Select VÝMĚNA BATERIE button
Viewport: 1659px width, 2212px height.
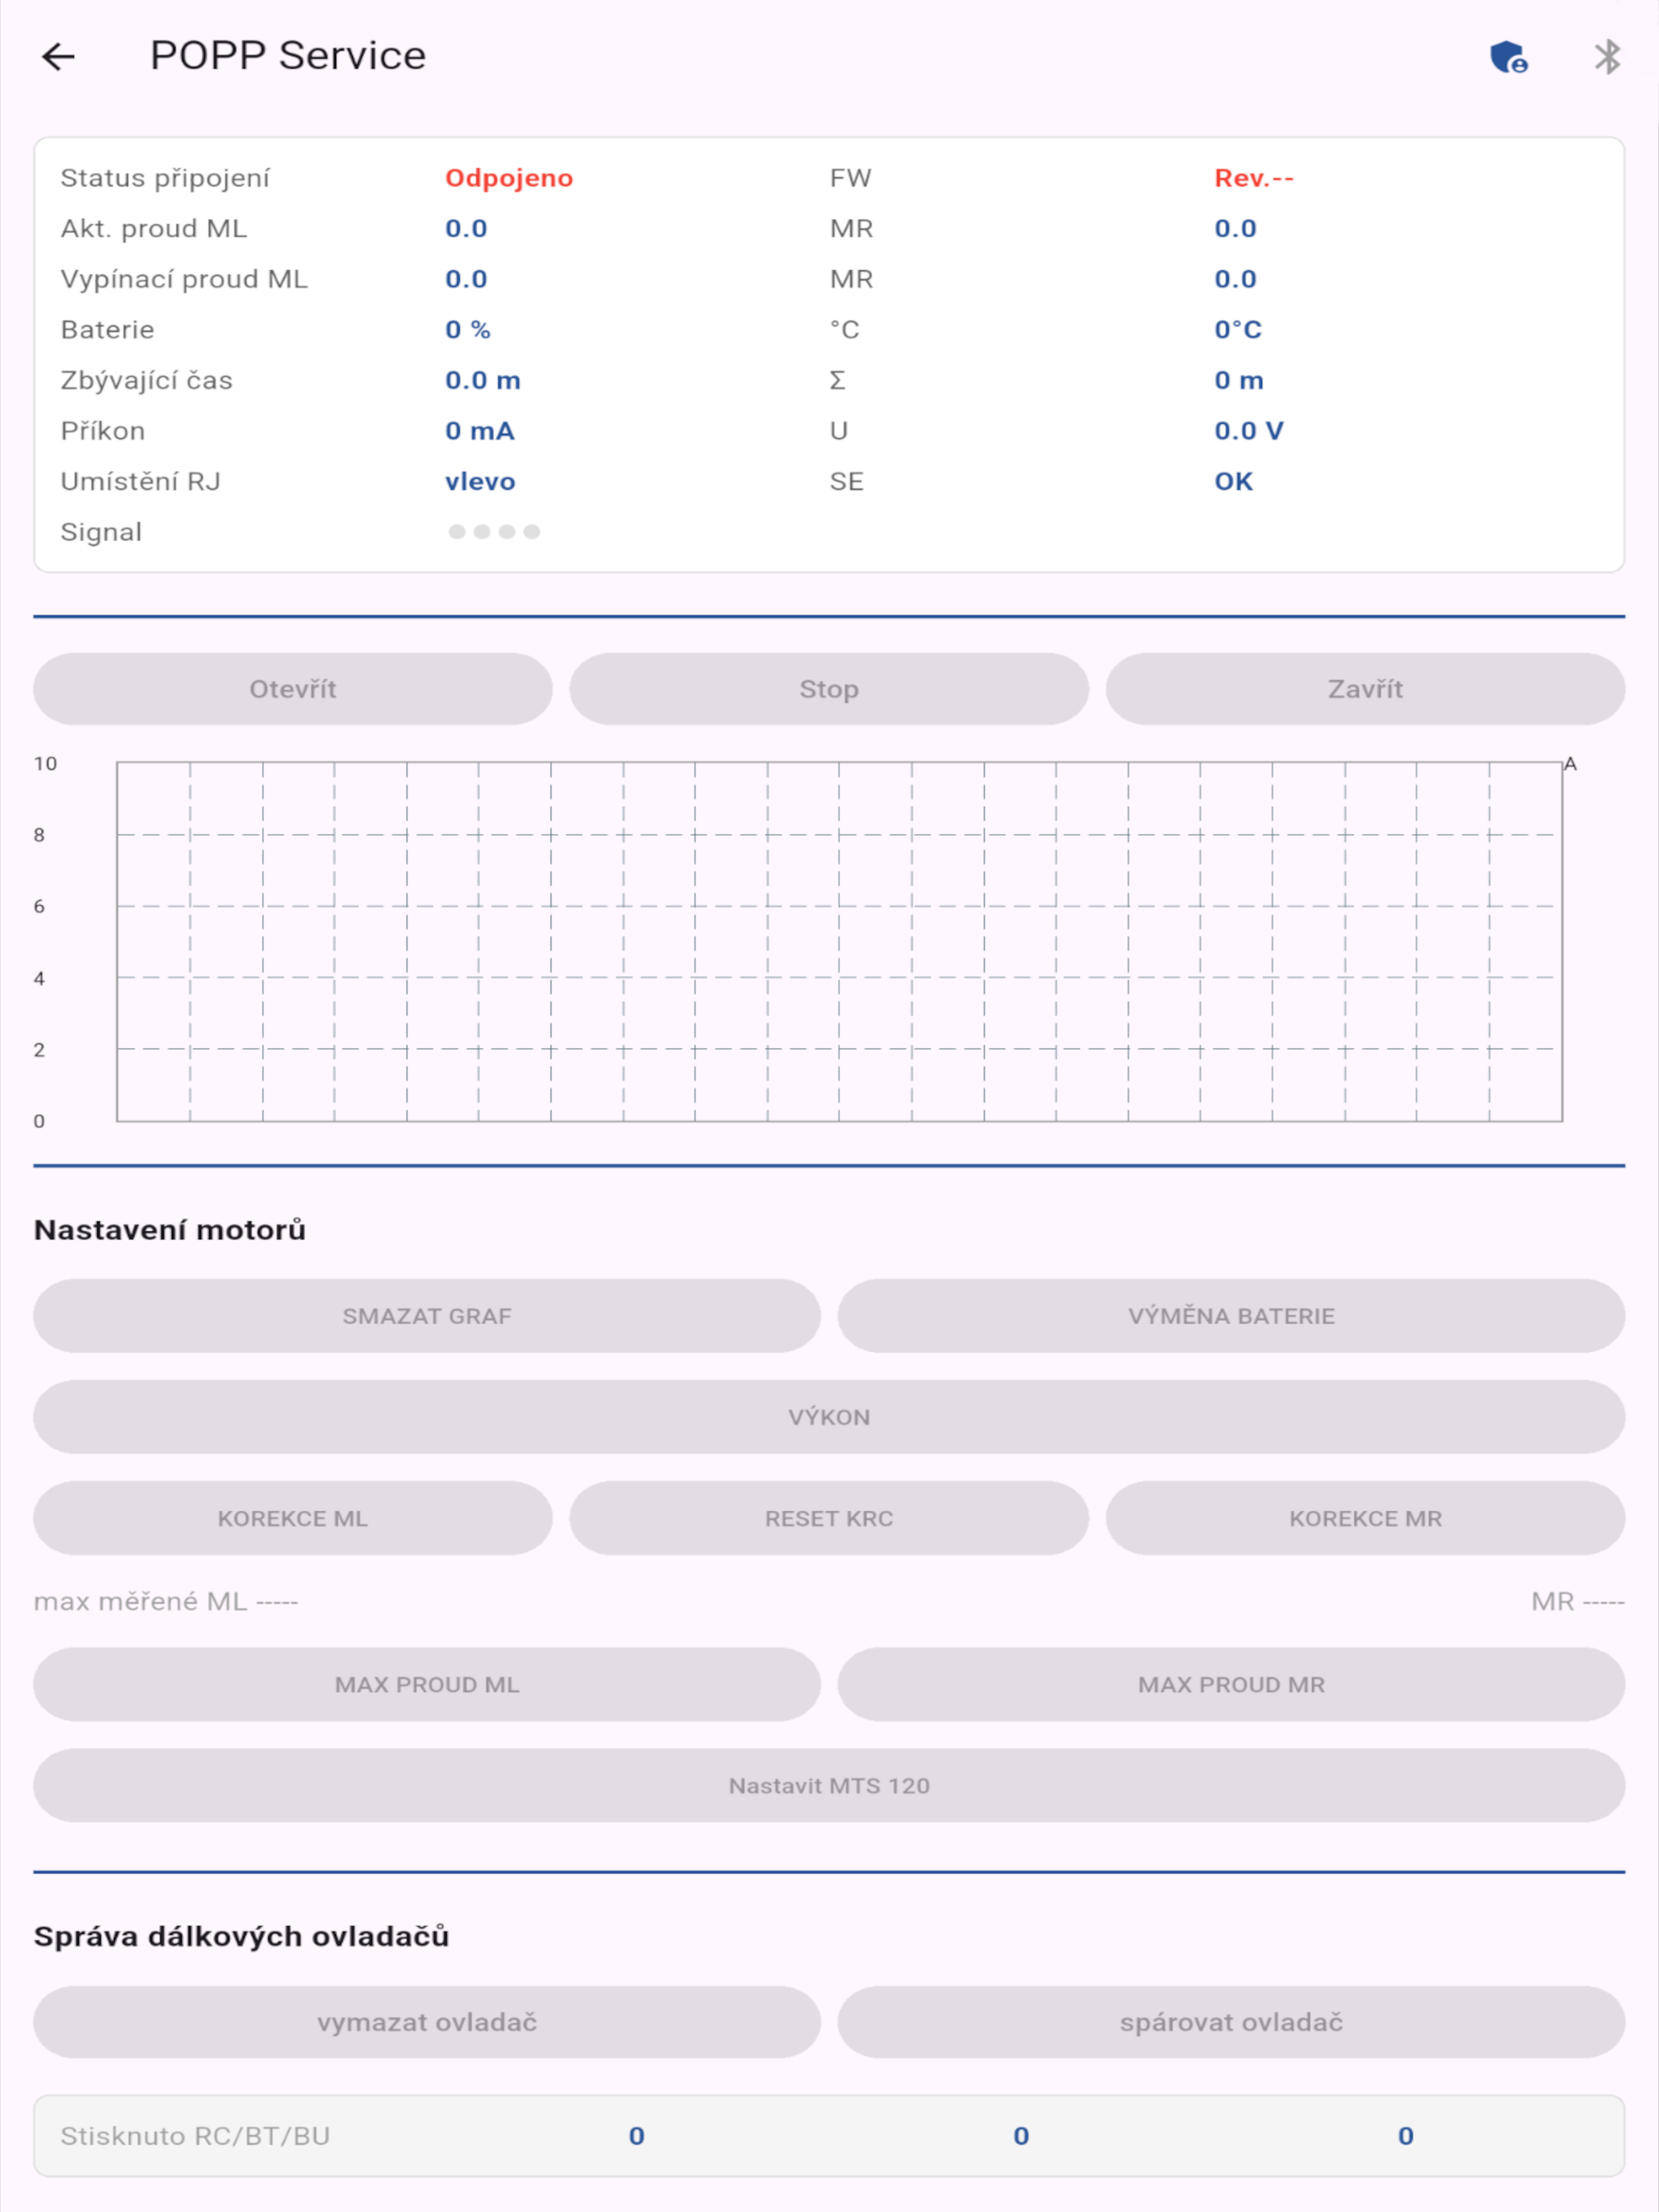point(1231,1316)
